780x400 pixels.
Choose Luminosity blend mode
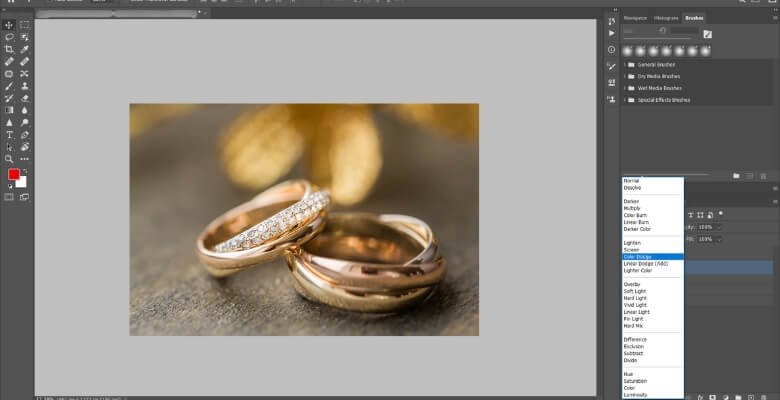click(x=653, y=395)
